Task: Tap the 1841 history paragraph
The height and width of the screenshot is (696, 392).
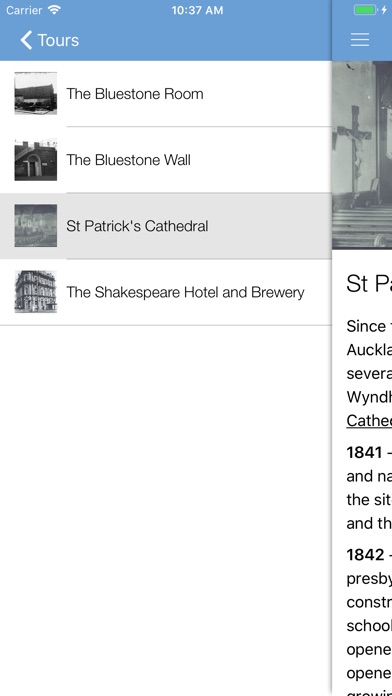Action: (x=369, y=488)
